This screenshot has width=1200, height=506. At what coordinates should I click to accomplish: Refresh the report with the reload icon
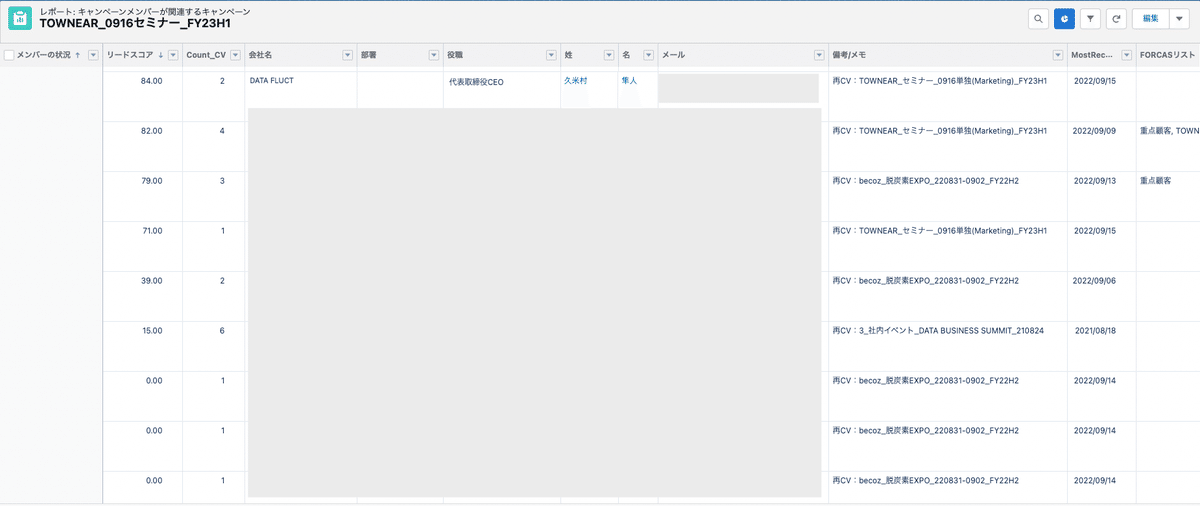click(x=1116, y=18)
